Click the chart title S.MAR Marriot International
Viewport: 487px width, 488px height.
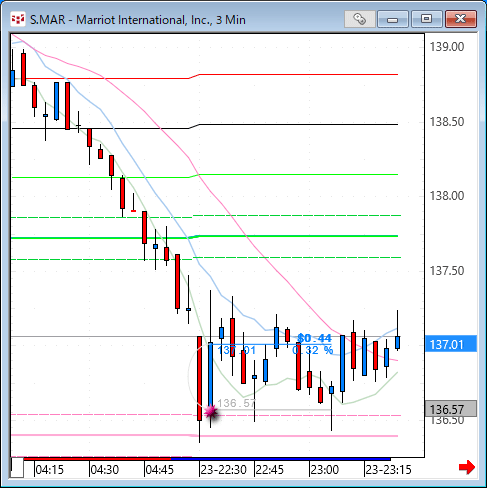coord(138,20)
